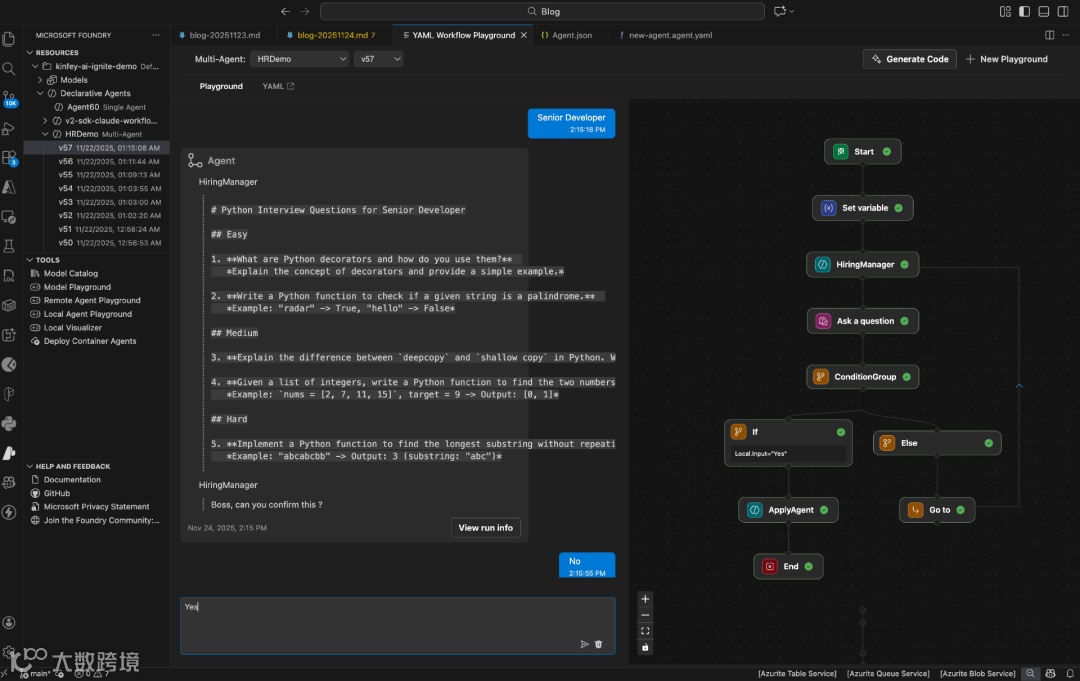Open the Multi-Agent HRDemo dropdown
Image resolution: width=1080 pixels, height=681 pixels.
point(300,59)
